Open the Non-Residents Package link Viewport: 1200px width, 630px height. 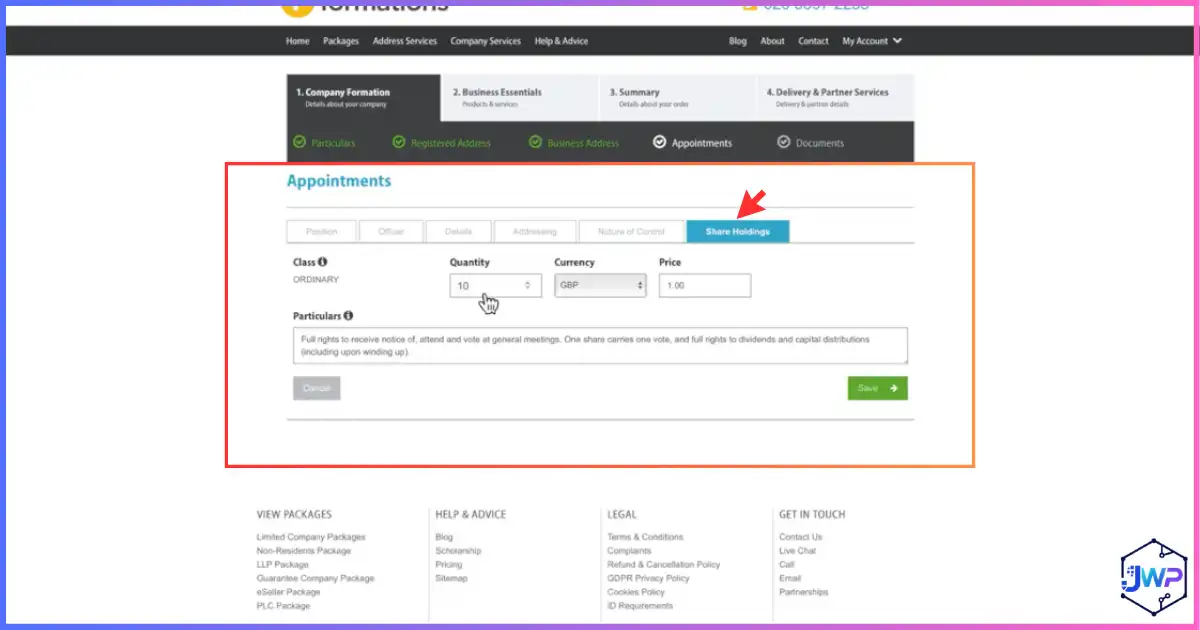point(304,551)
